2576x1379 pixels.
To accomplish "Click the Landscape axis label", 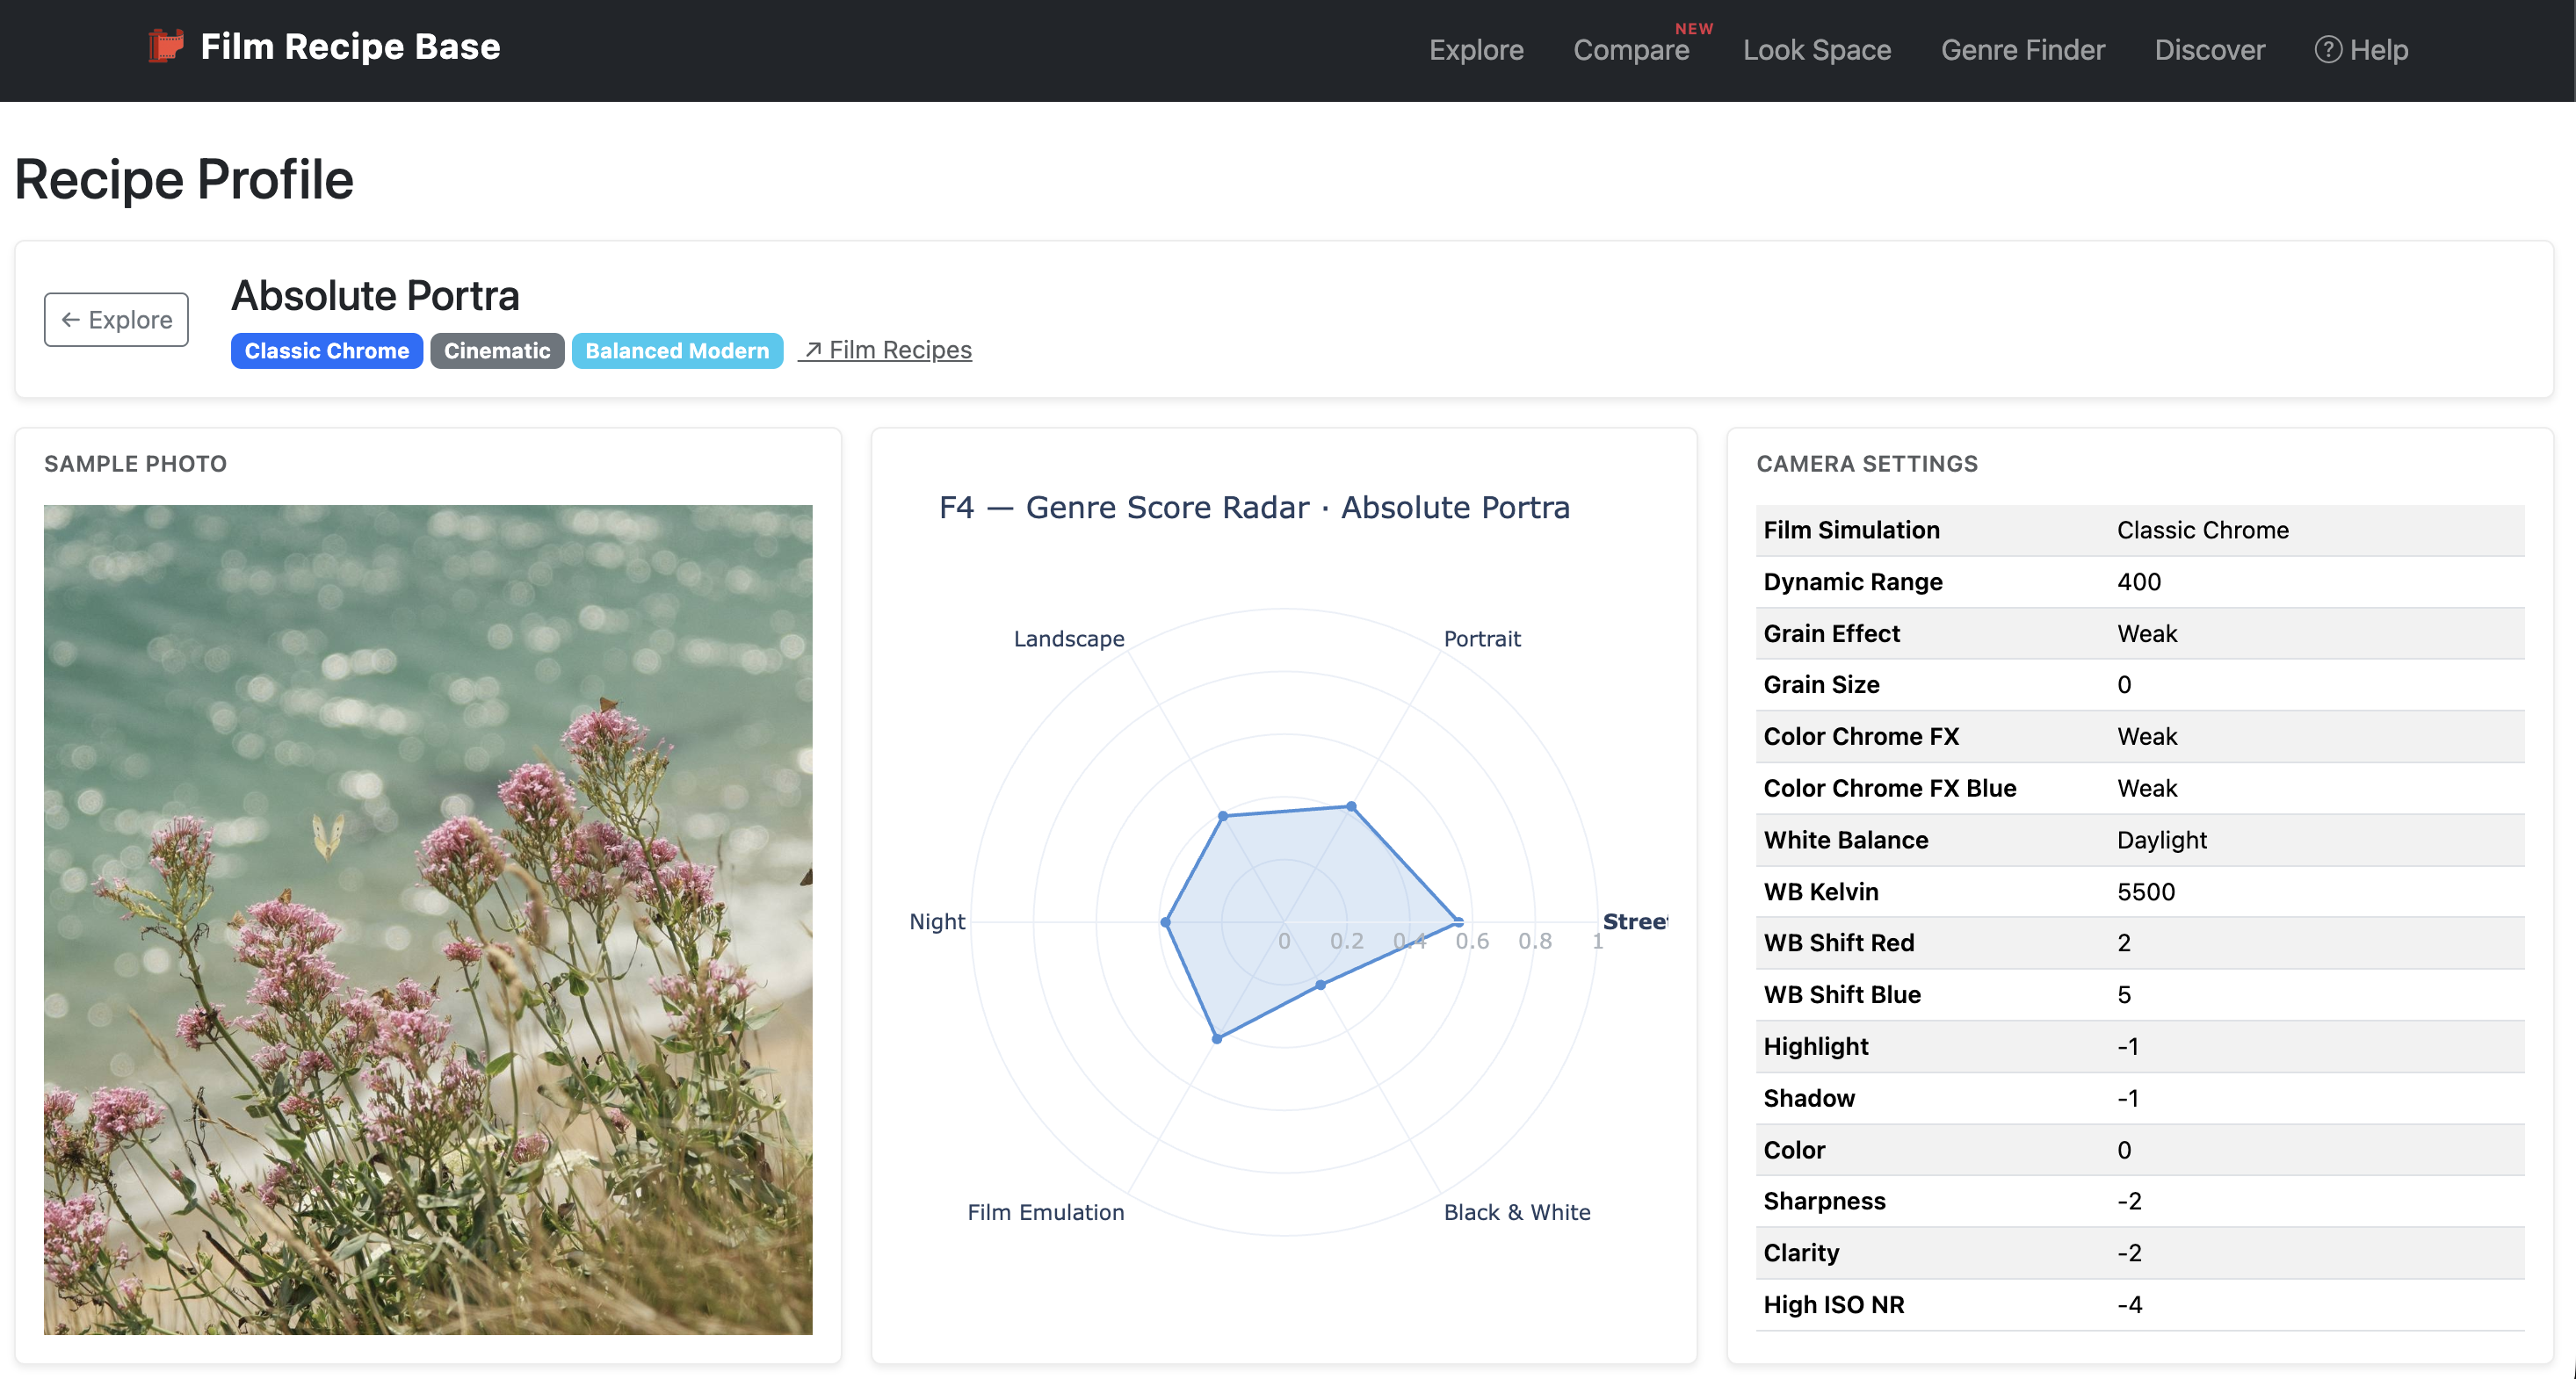I will click(x=1069, y=638).
